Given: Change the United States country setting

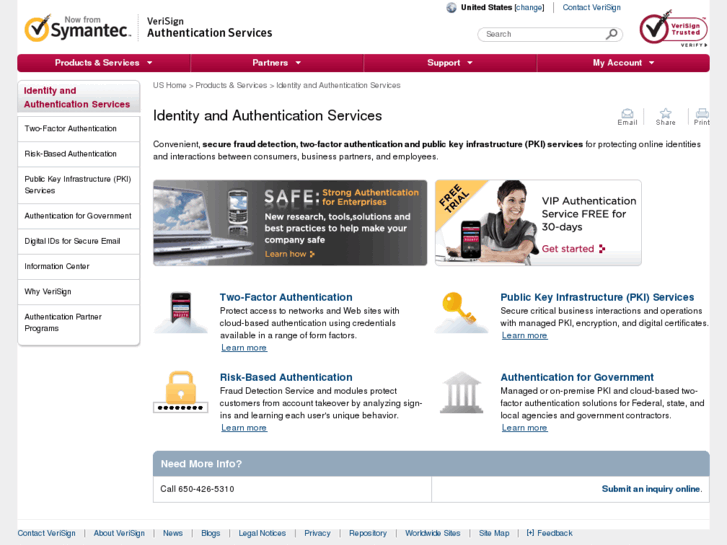Looking at the screenshot, I should coord(529,8).
